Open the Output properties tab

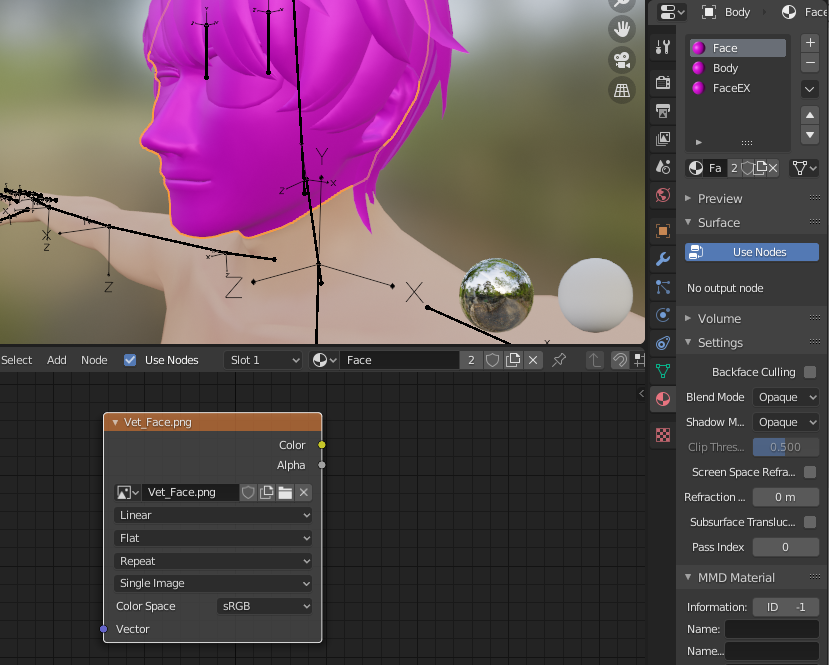point(662,110)
